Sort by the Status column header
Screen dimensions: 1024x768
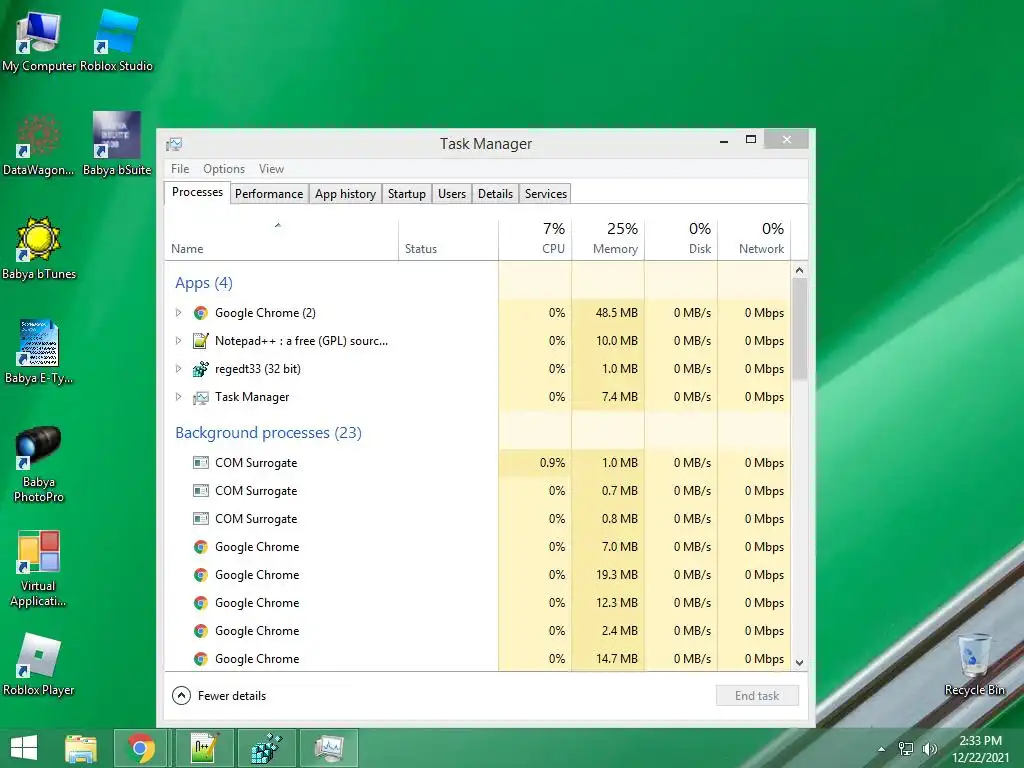(x=449, y=240)
